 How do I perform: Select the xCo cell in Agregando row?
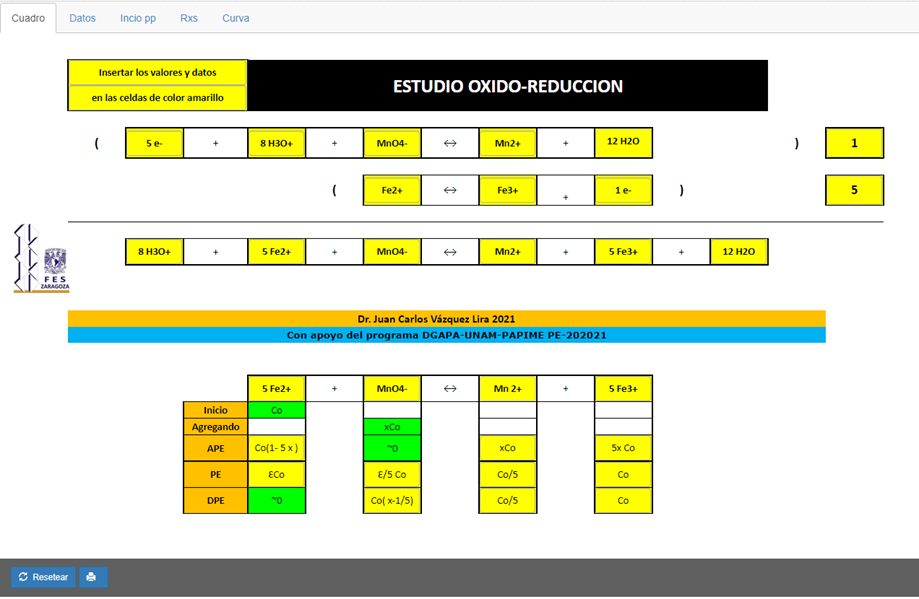(392, 427)
